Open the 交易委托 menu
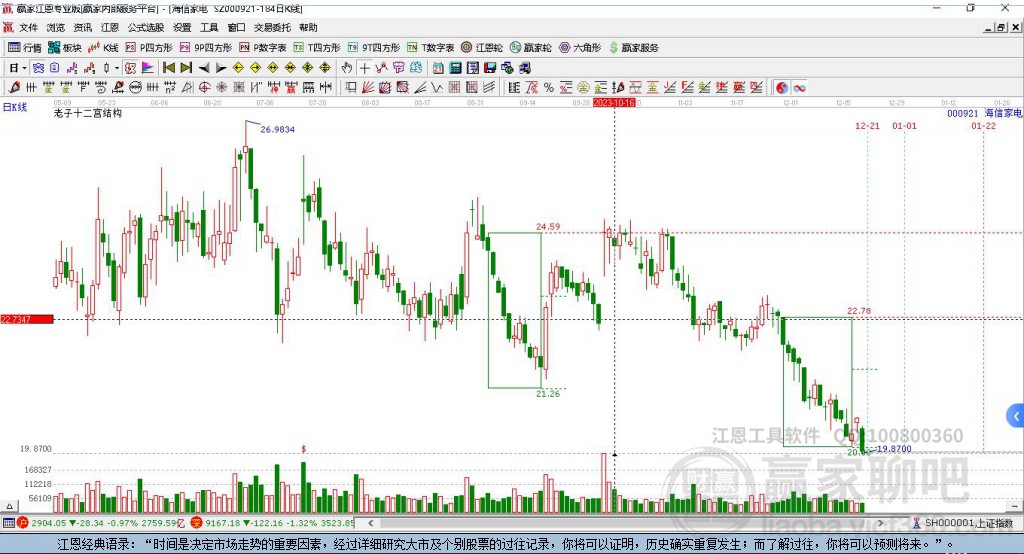Image resolution: width=1024 pixels, height=554 pixels. point(272,27)
